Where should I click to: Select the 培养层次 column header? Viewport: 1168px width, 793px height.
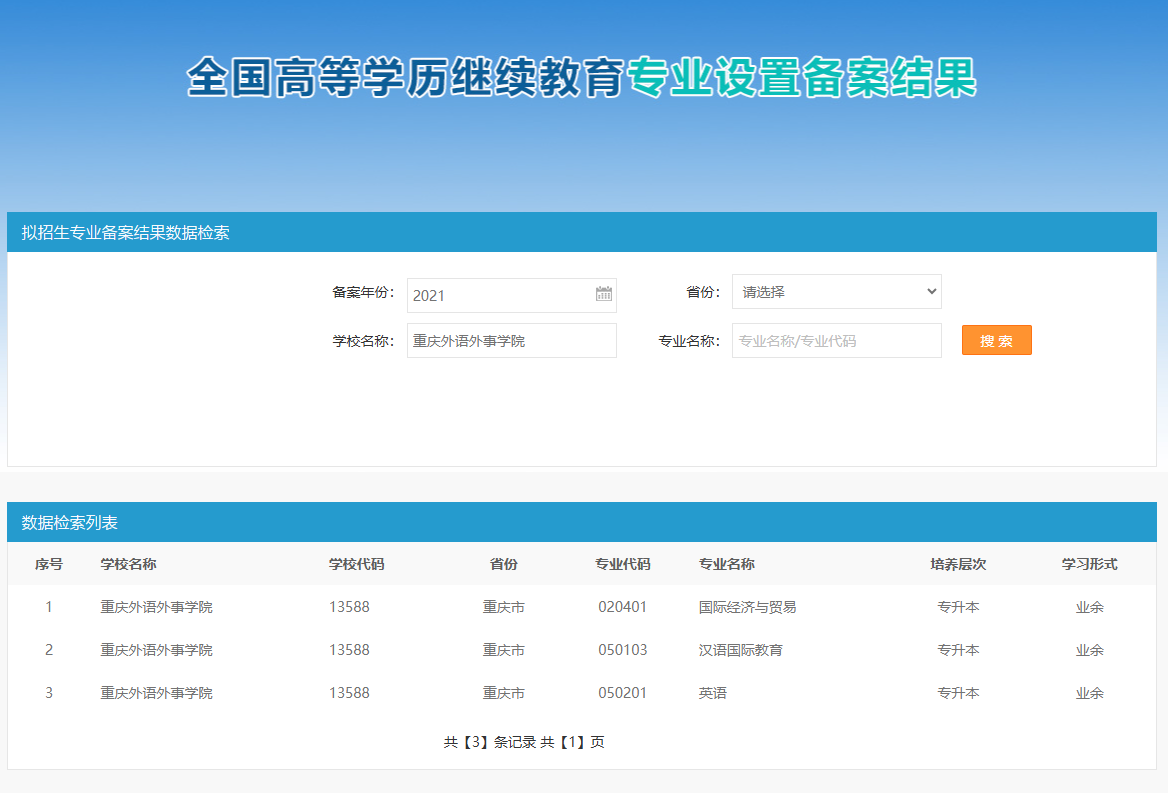[x=958, y=564]
